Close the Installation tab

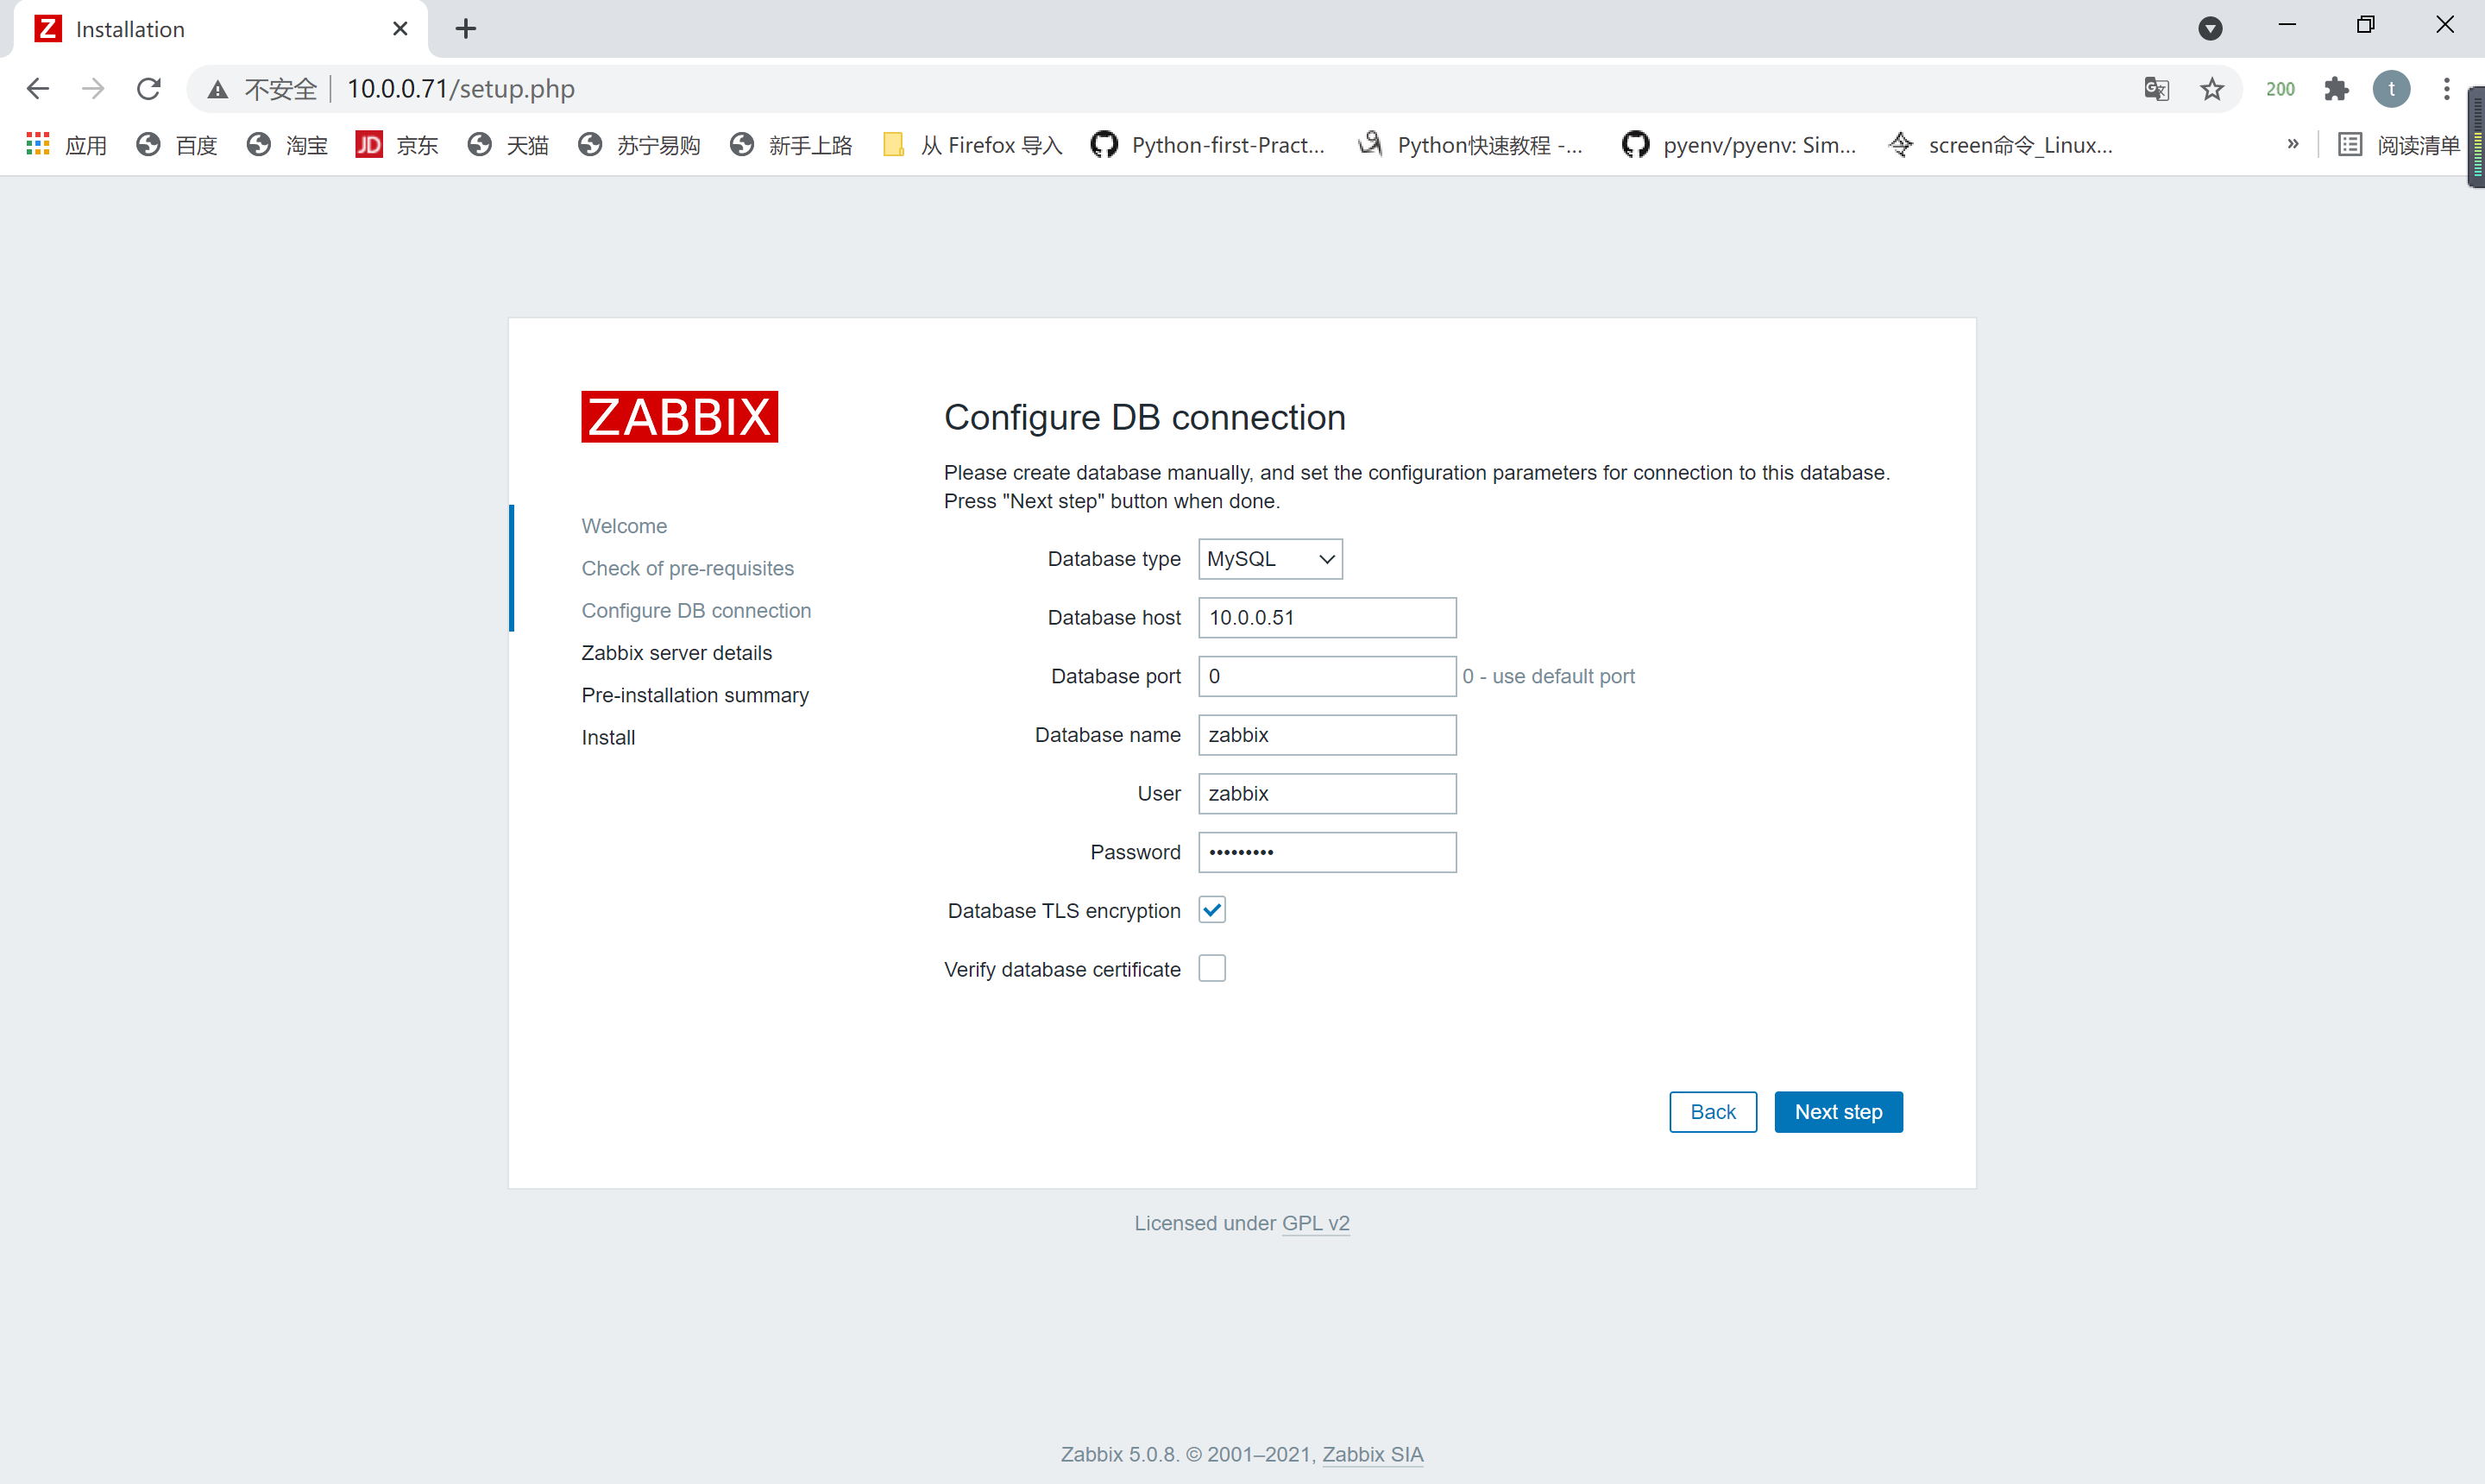click(x=400, y=29)
